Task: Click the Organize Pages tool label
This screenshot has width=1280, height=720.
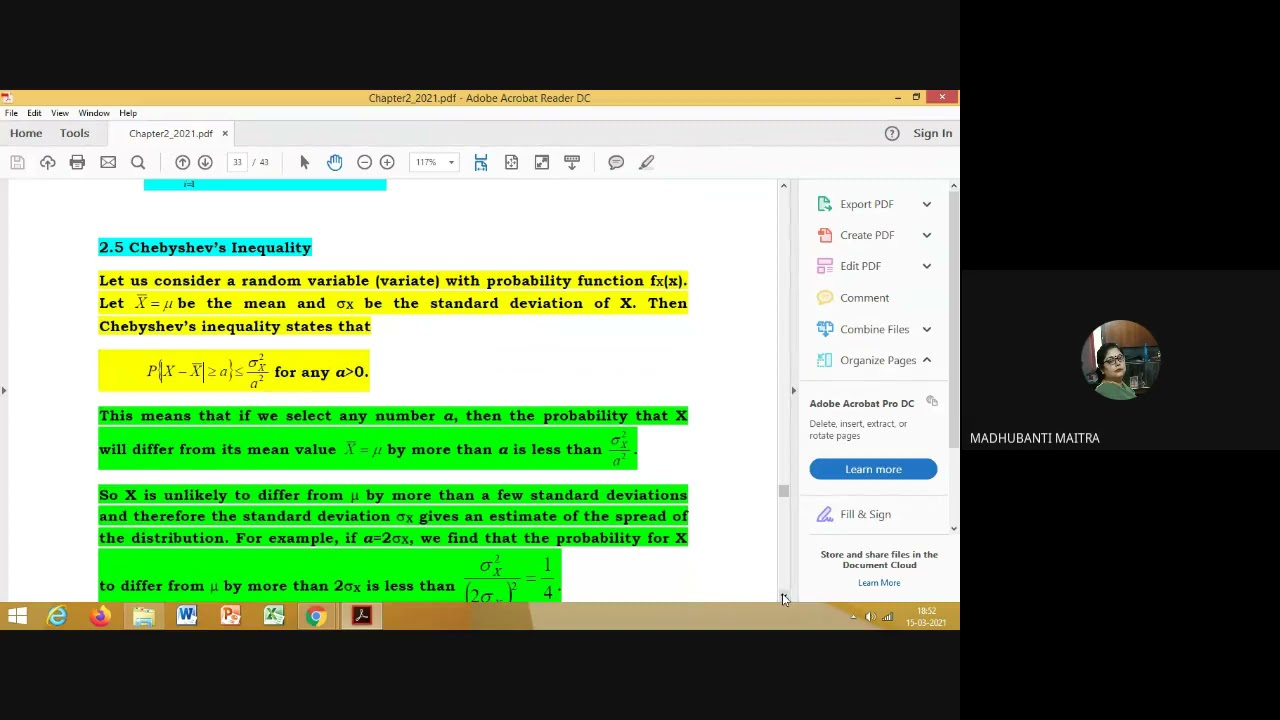Action: (x=878, y=360)
